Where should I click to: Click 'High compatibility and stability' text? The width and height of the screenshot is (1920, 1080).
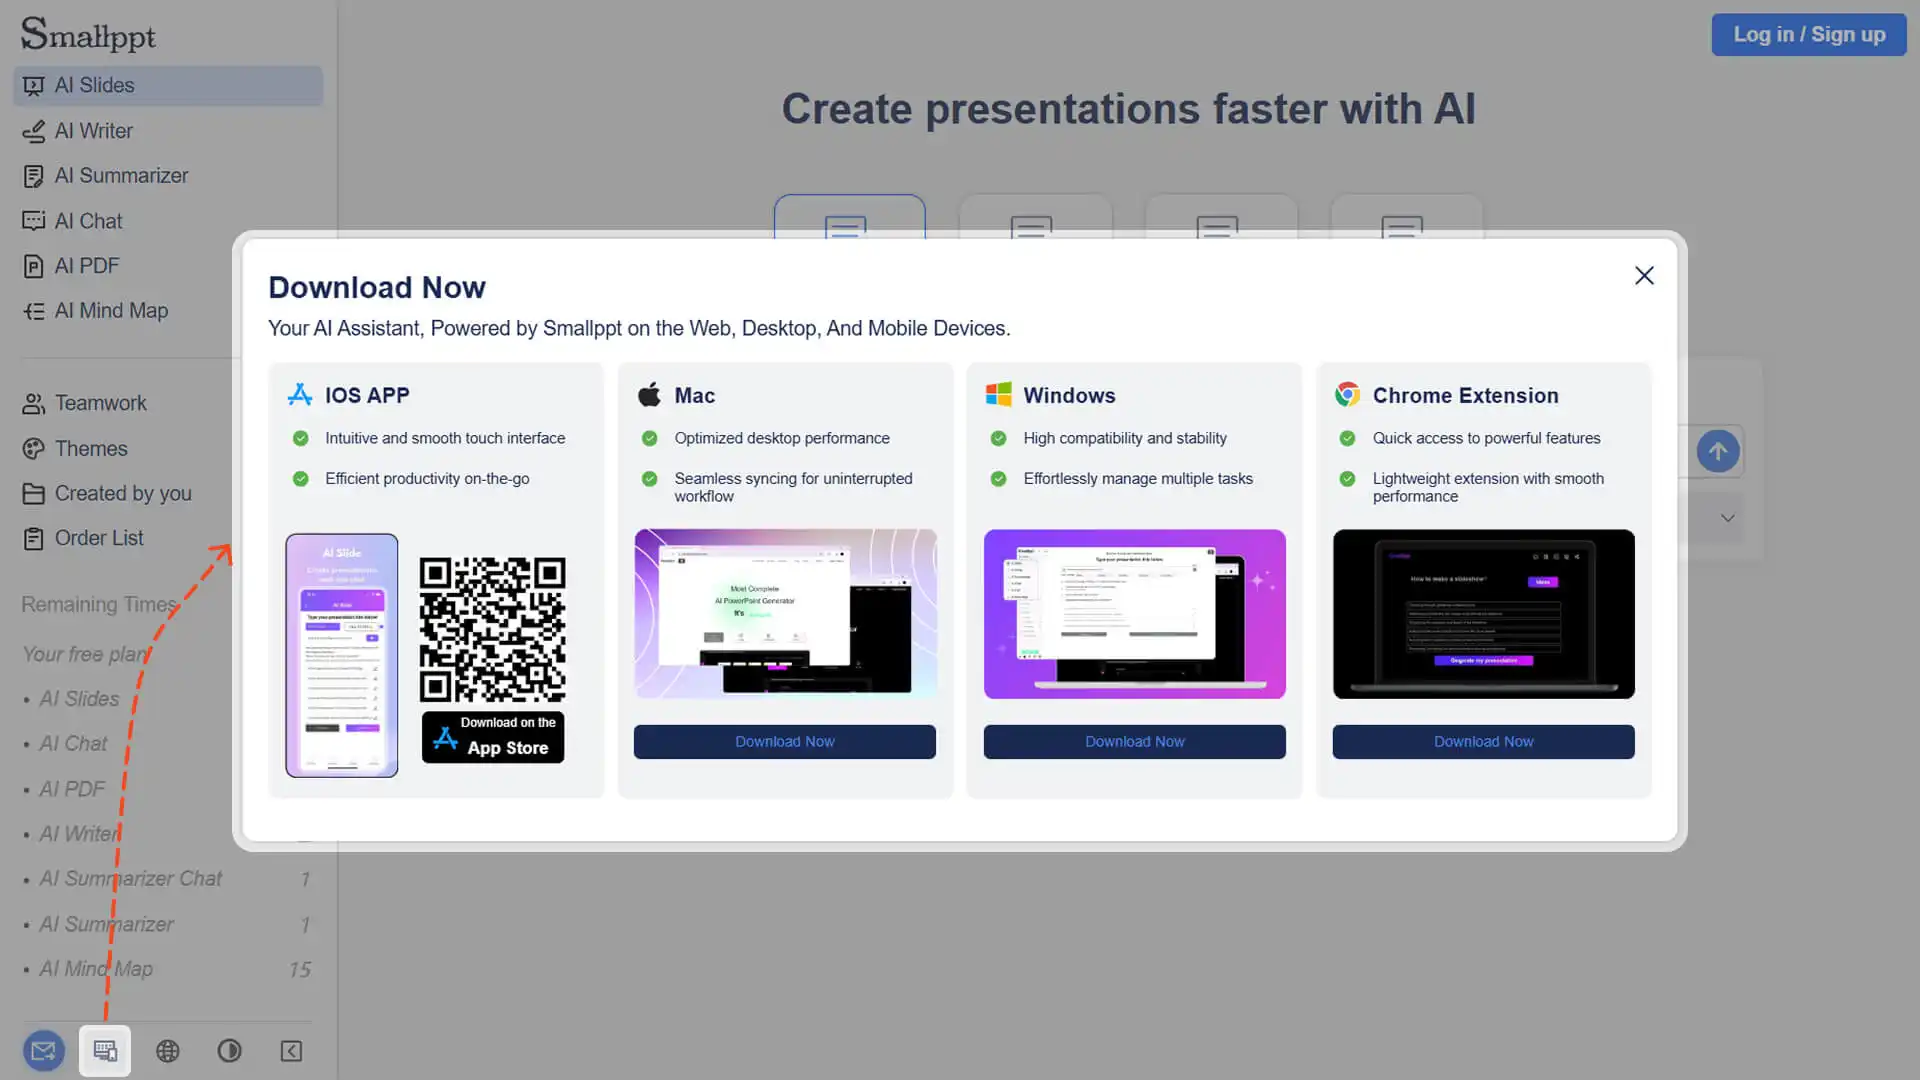[x=1125, y=438]
